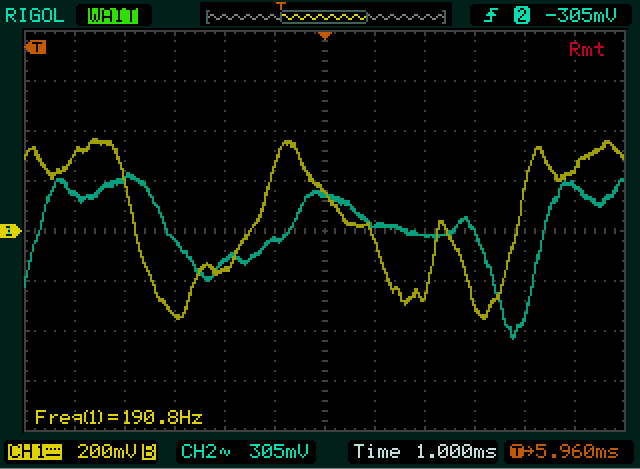Click the CH1 bandwidth limit B icon
The height and width of the screenshot is (469, 640).
pyautogui.click(x=148, y=450)
